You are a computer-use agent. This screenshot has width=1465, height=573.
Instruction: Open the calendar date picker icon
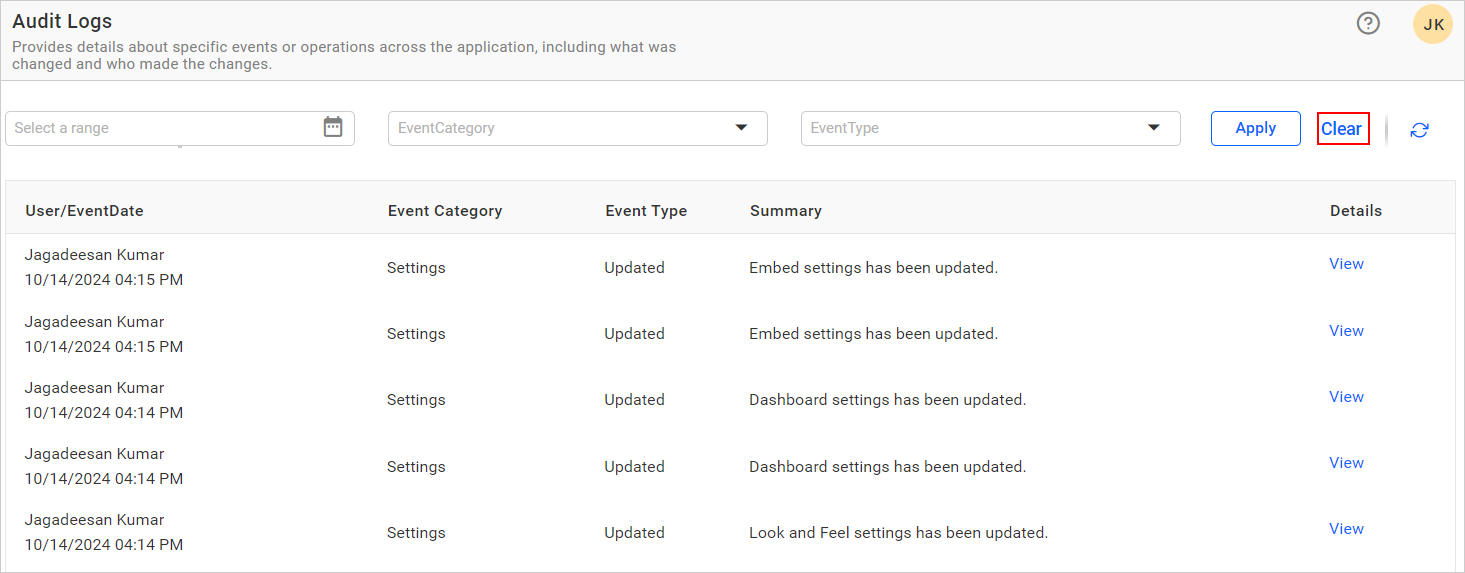tap(333, 127)
